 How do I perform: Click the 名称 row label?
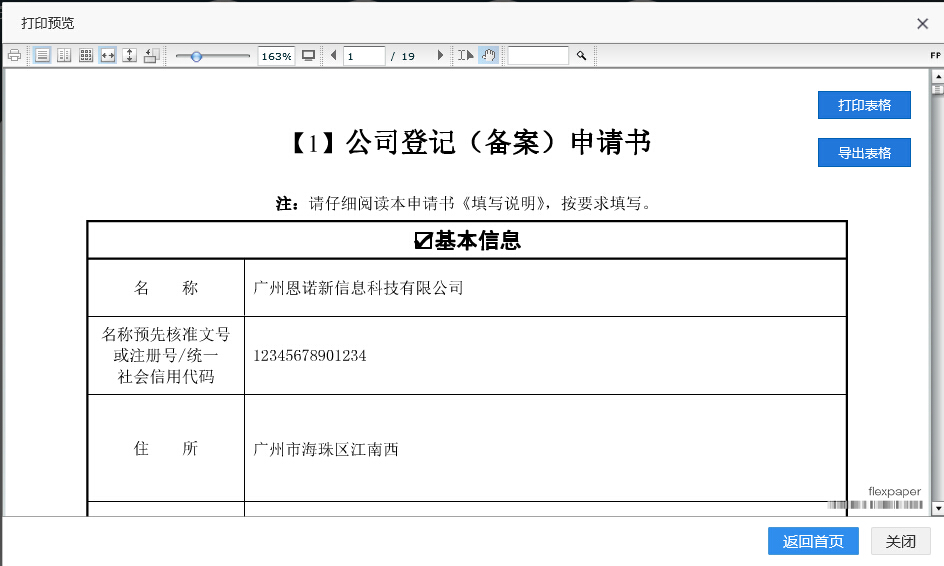click(x=166, y=288)
